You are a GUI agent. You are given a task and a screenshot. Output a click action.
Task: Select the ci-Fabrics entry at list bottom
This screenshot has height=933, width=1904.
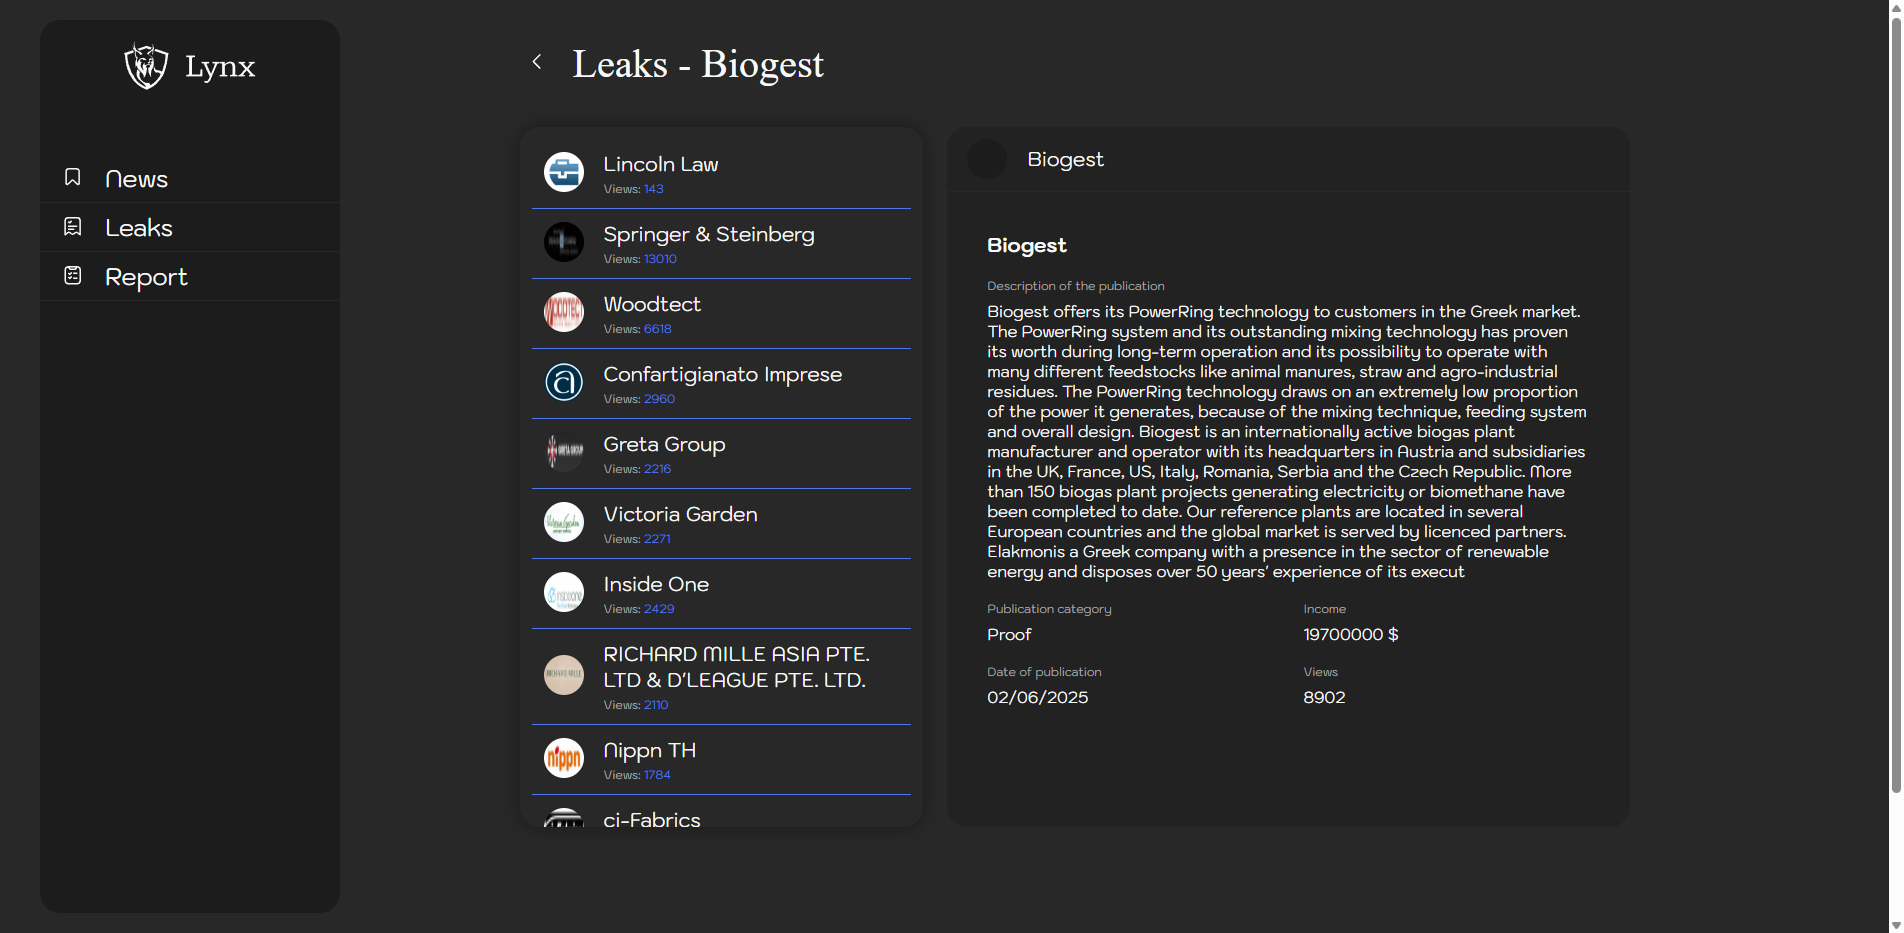(652, 818)
